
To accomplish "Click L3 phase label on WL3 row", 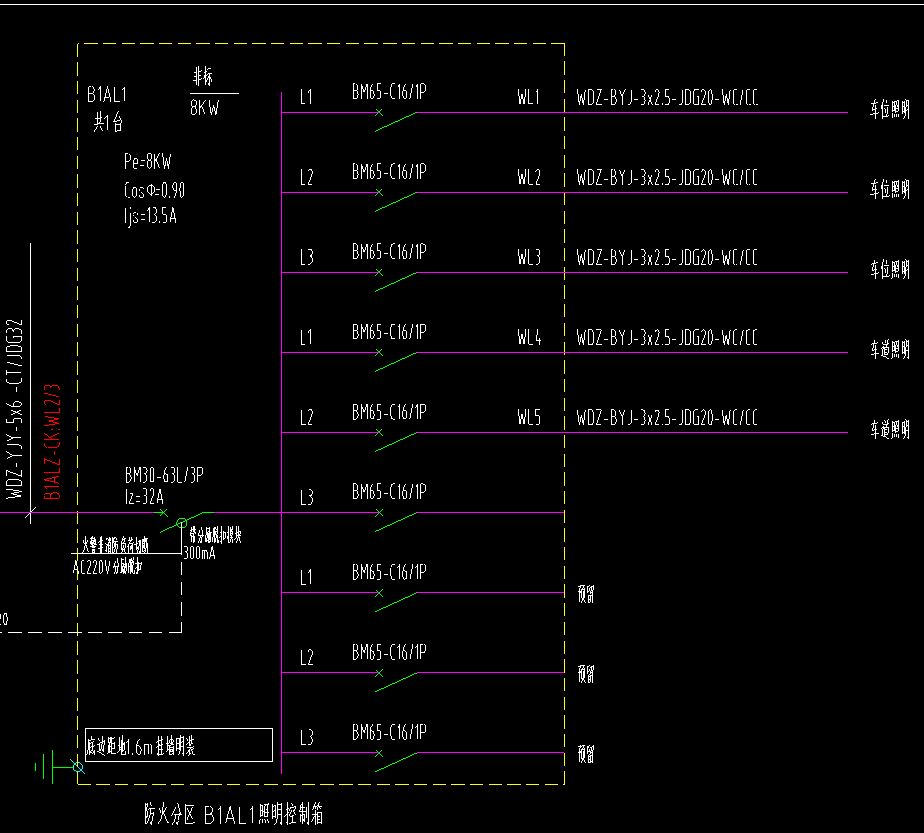I will [x=306, y=257].
